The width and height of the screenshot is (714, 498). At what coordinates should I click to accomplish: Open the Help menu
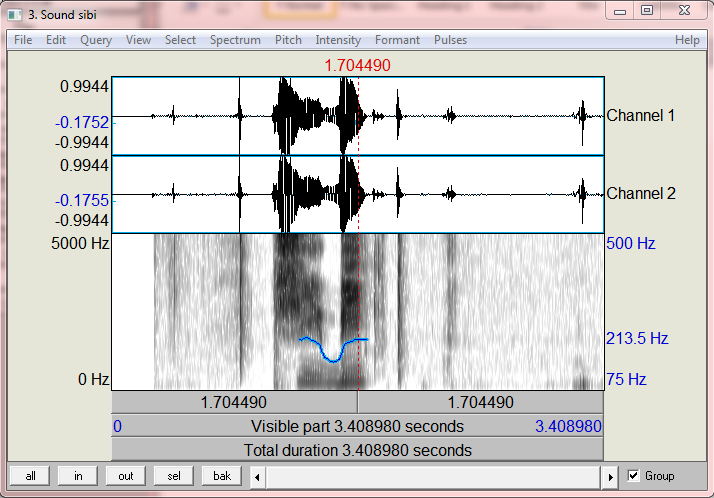[x=687, y=40]
